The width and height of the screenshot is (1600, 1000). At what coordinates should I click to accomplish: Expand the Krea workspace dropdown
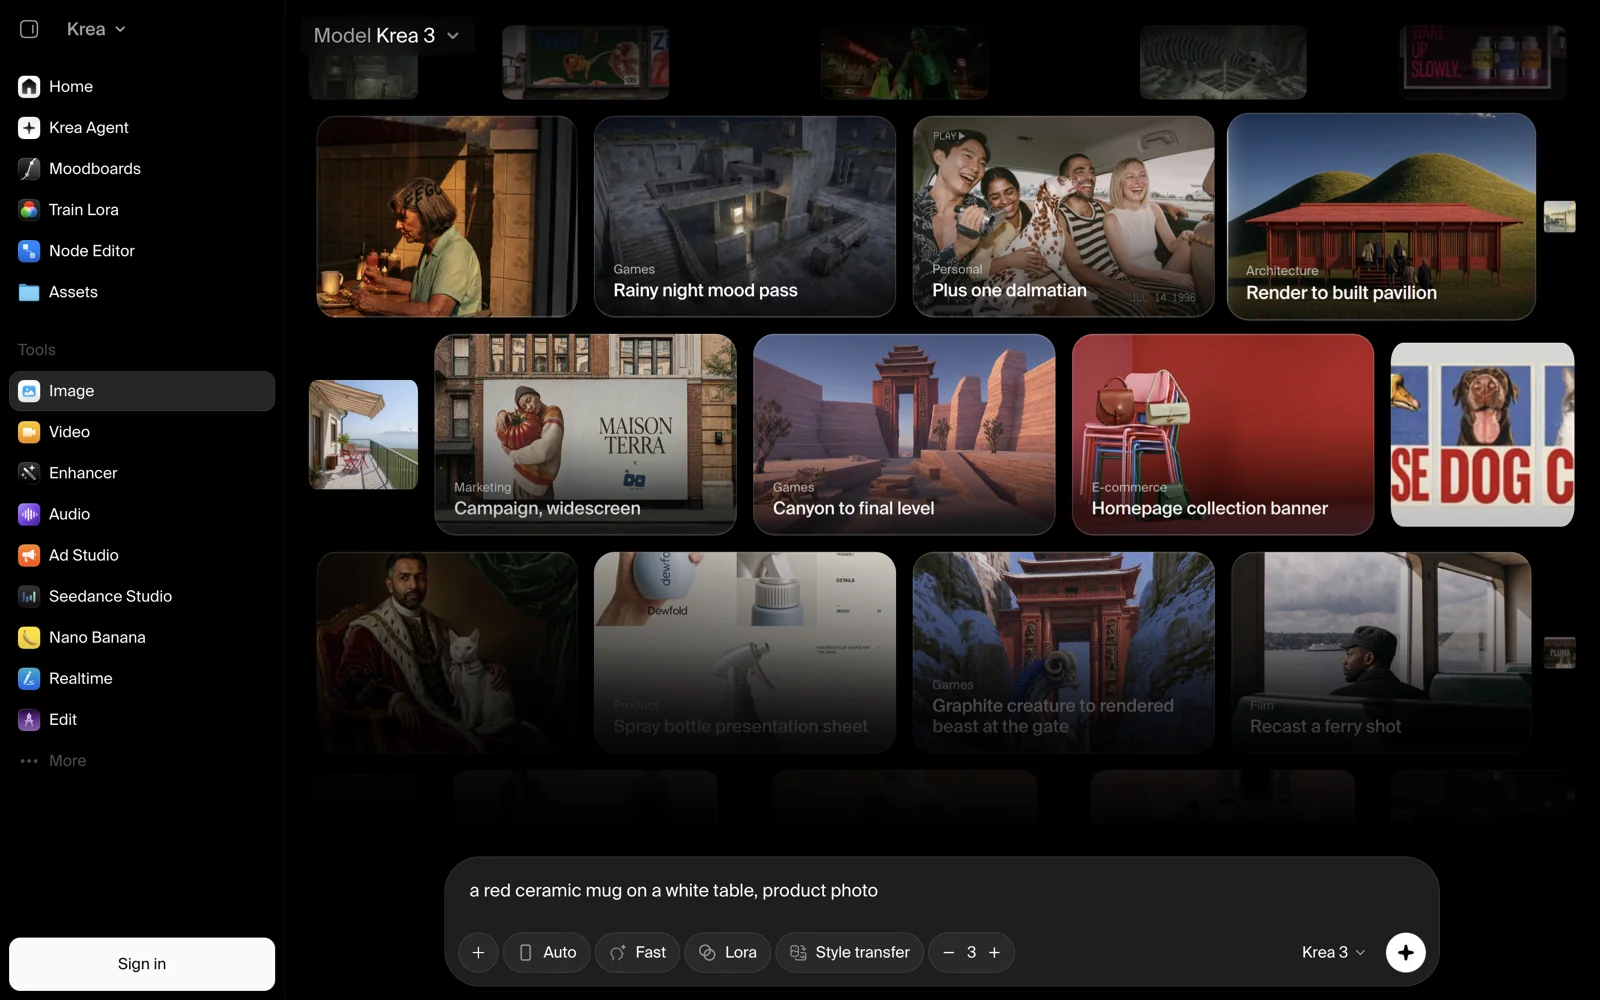coord(96,29)
